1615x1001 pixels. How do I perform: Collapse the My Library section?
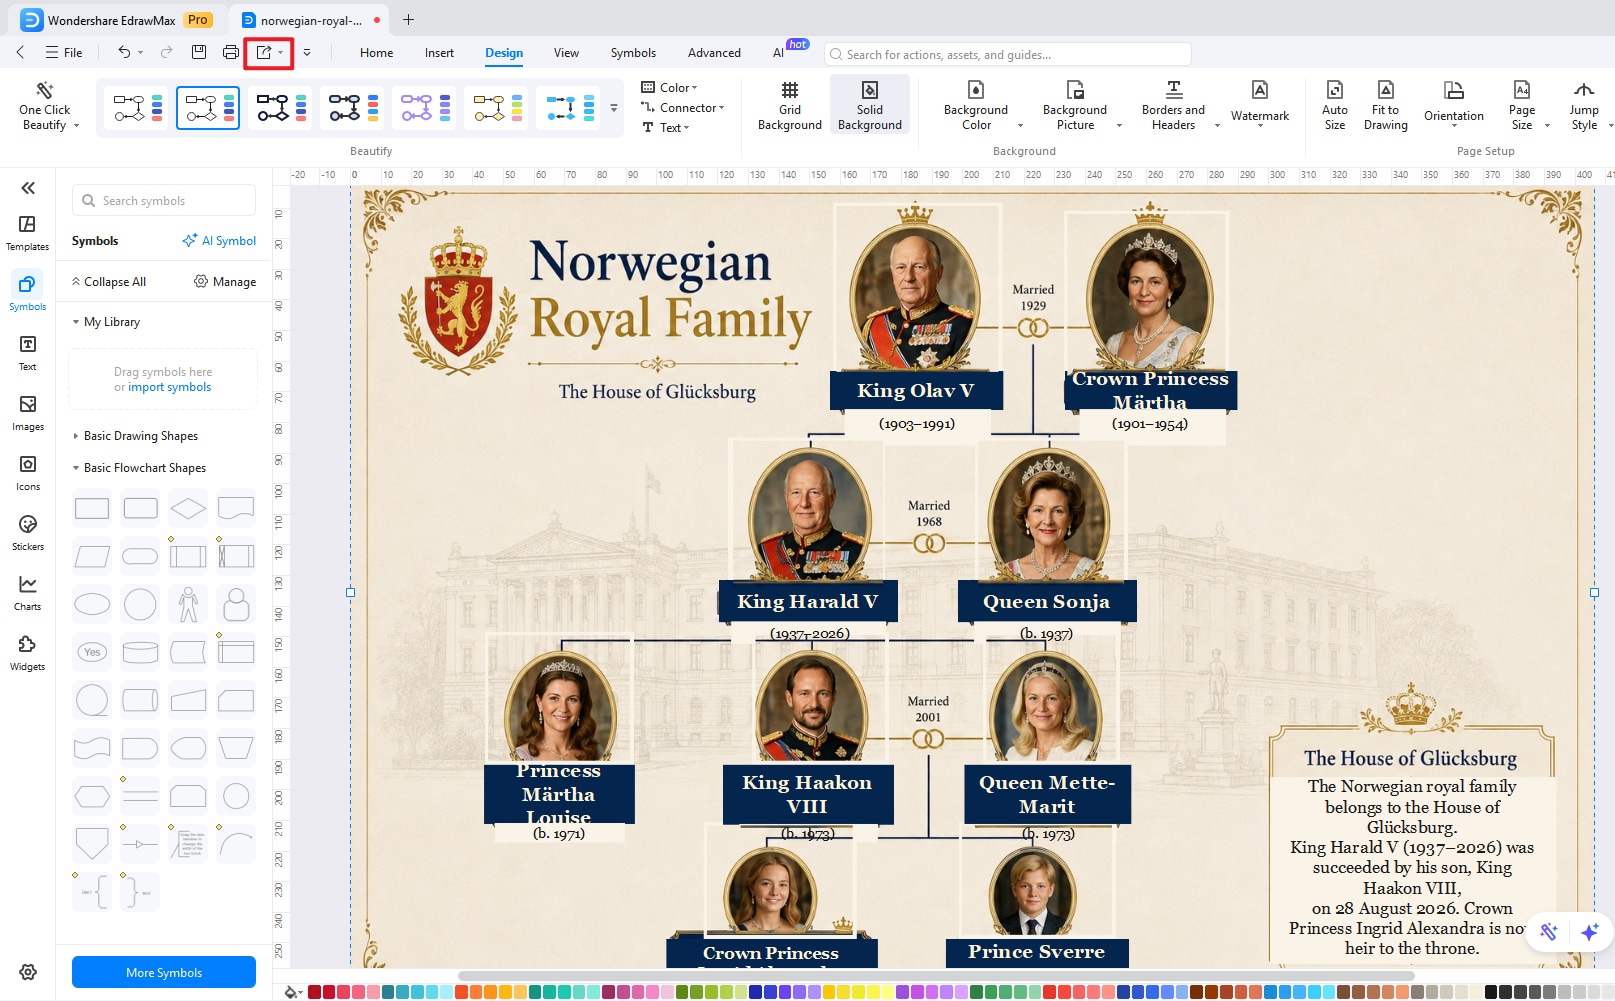point(76,322)
